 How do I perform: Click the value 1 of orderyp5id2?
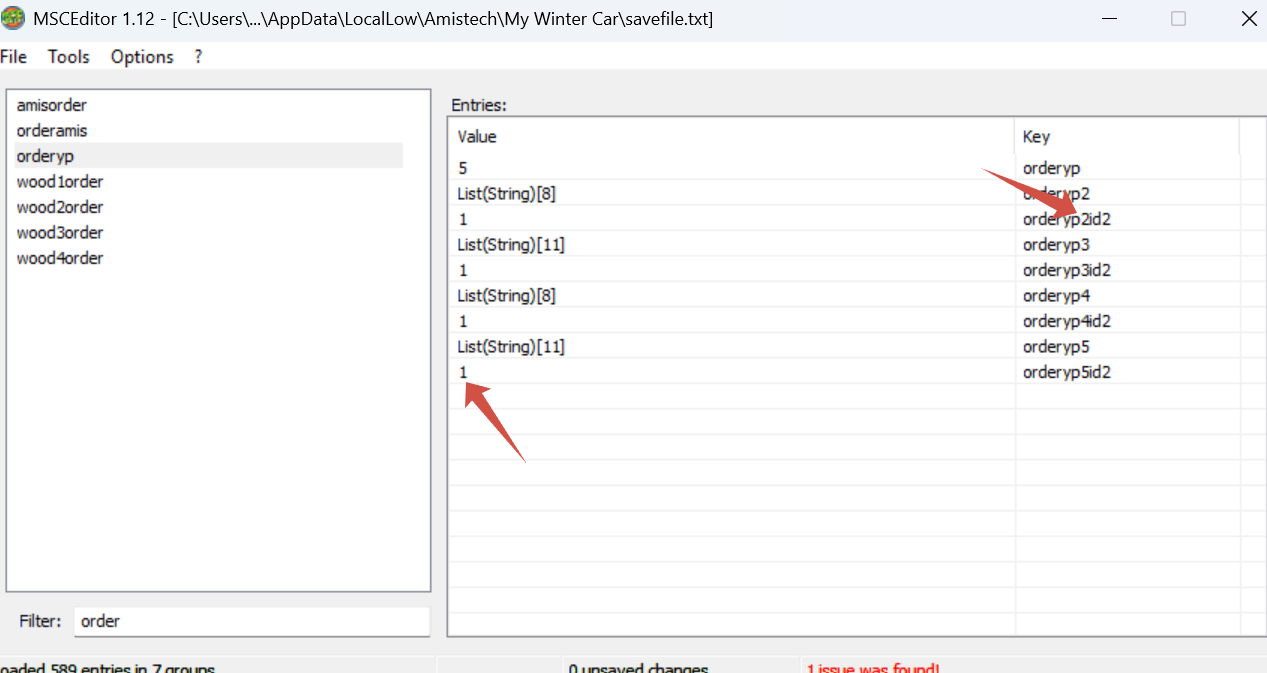(463, 372)
